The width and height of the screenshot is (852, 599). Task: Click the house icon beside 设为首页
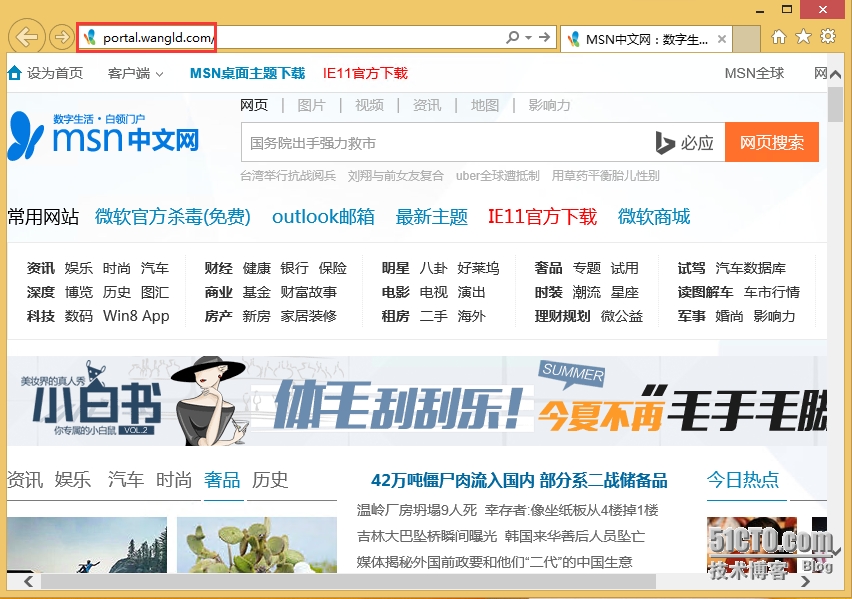pyautogui.click(x=15, y=73)
